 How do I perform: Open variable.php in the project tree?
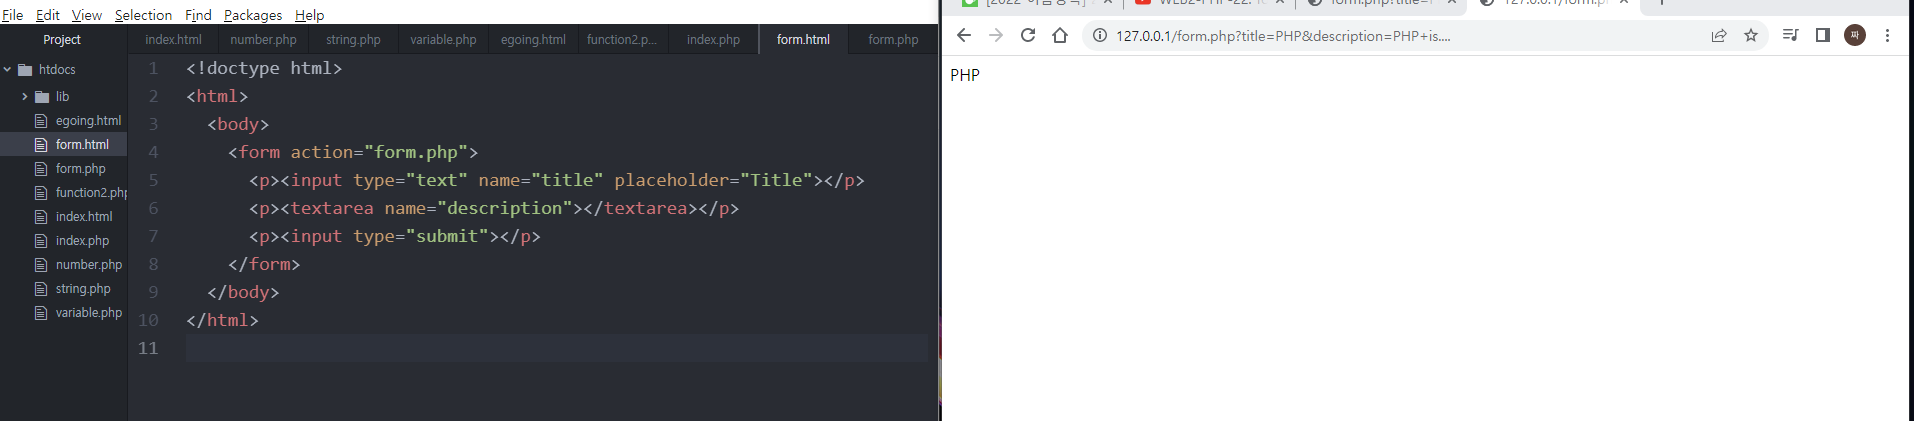(x=89, y=313)
